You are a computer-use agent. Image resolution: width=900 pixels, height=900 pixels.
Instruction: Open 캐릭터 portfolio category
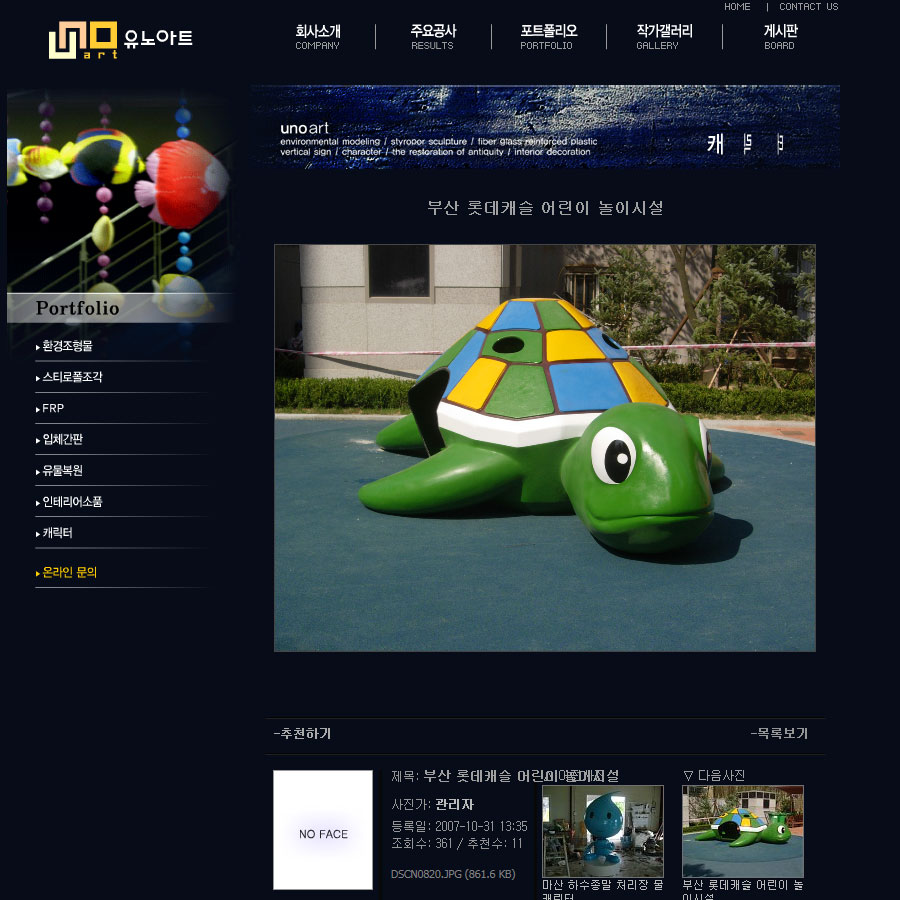(57, 533)
